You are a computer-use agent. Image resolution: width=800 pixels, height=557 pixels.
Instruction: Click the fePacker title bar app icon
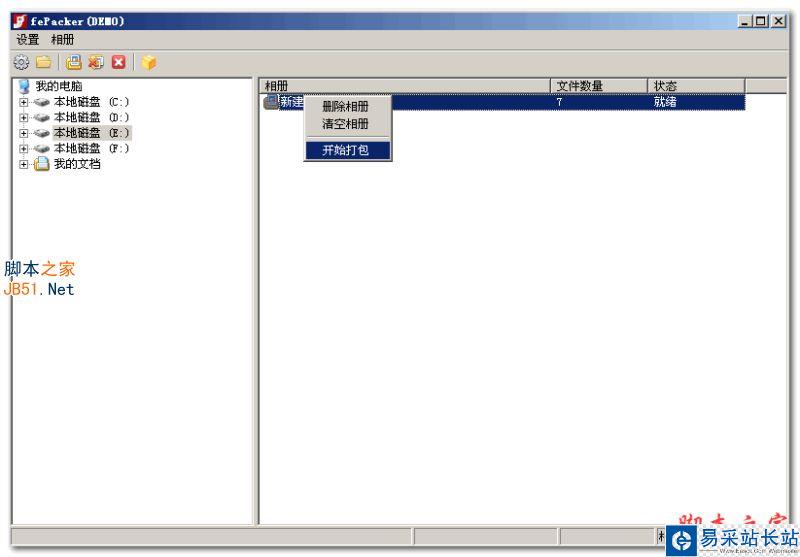click(19, 21)
